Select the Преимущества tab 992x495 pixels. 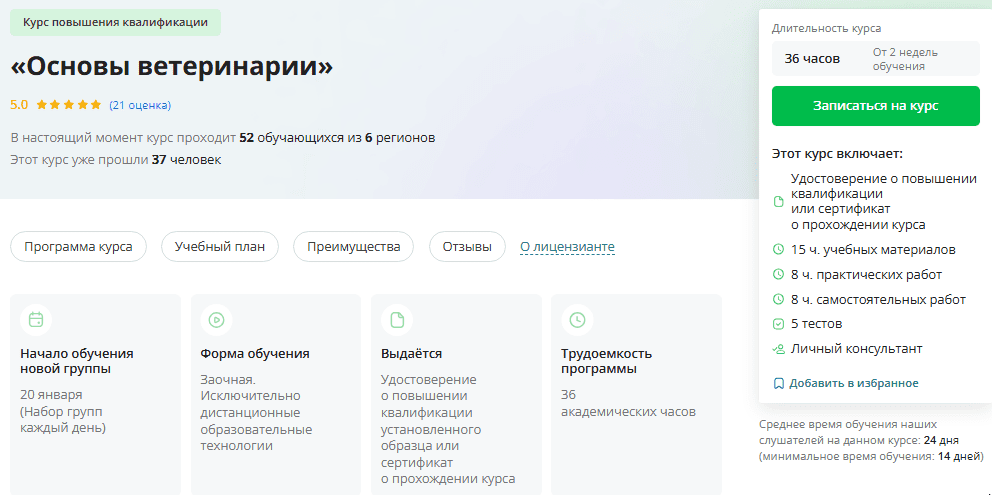click(x=353, y=247)
